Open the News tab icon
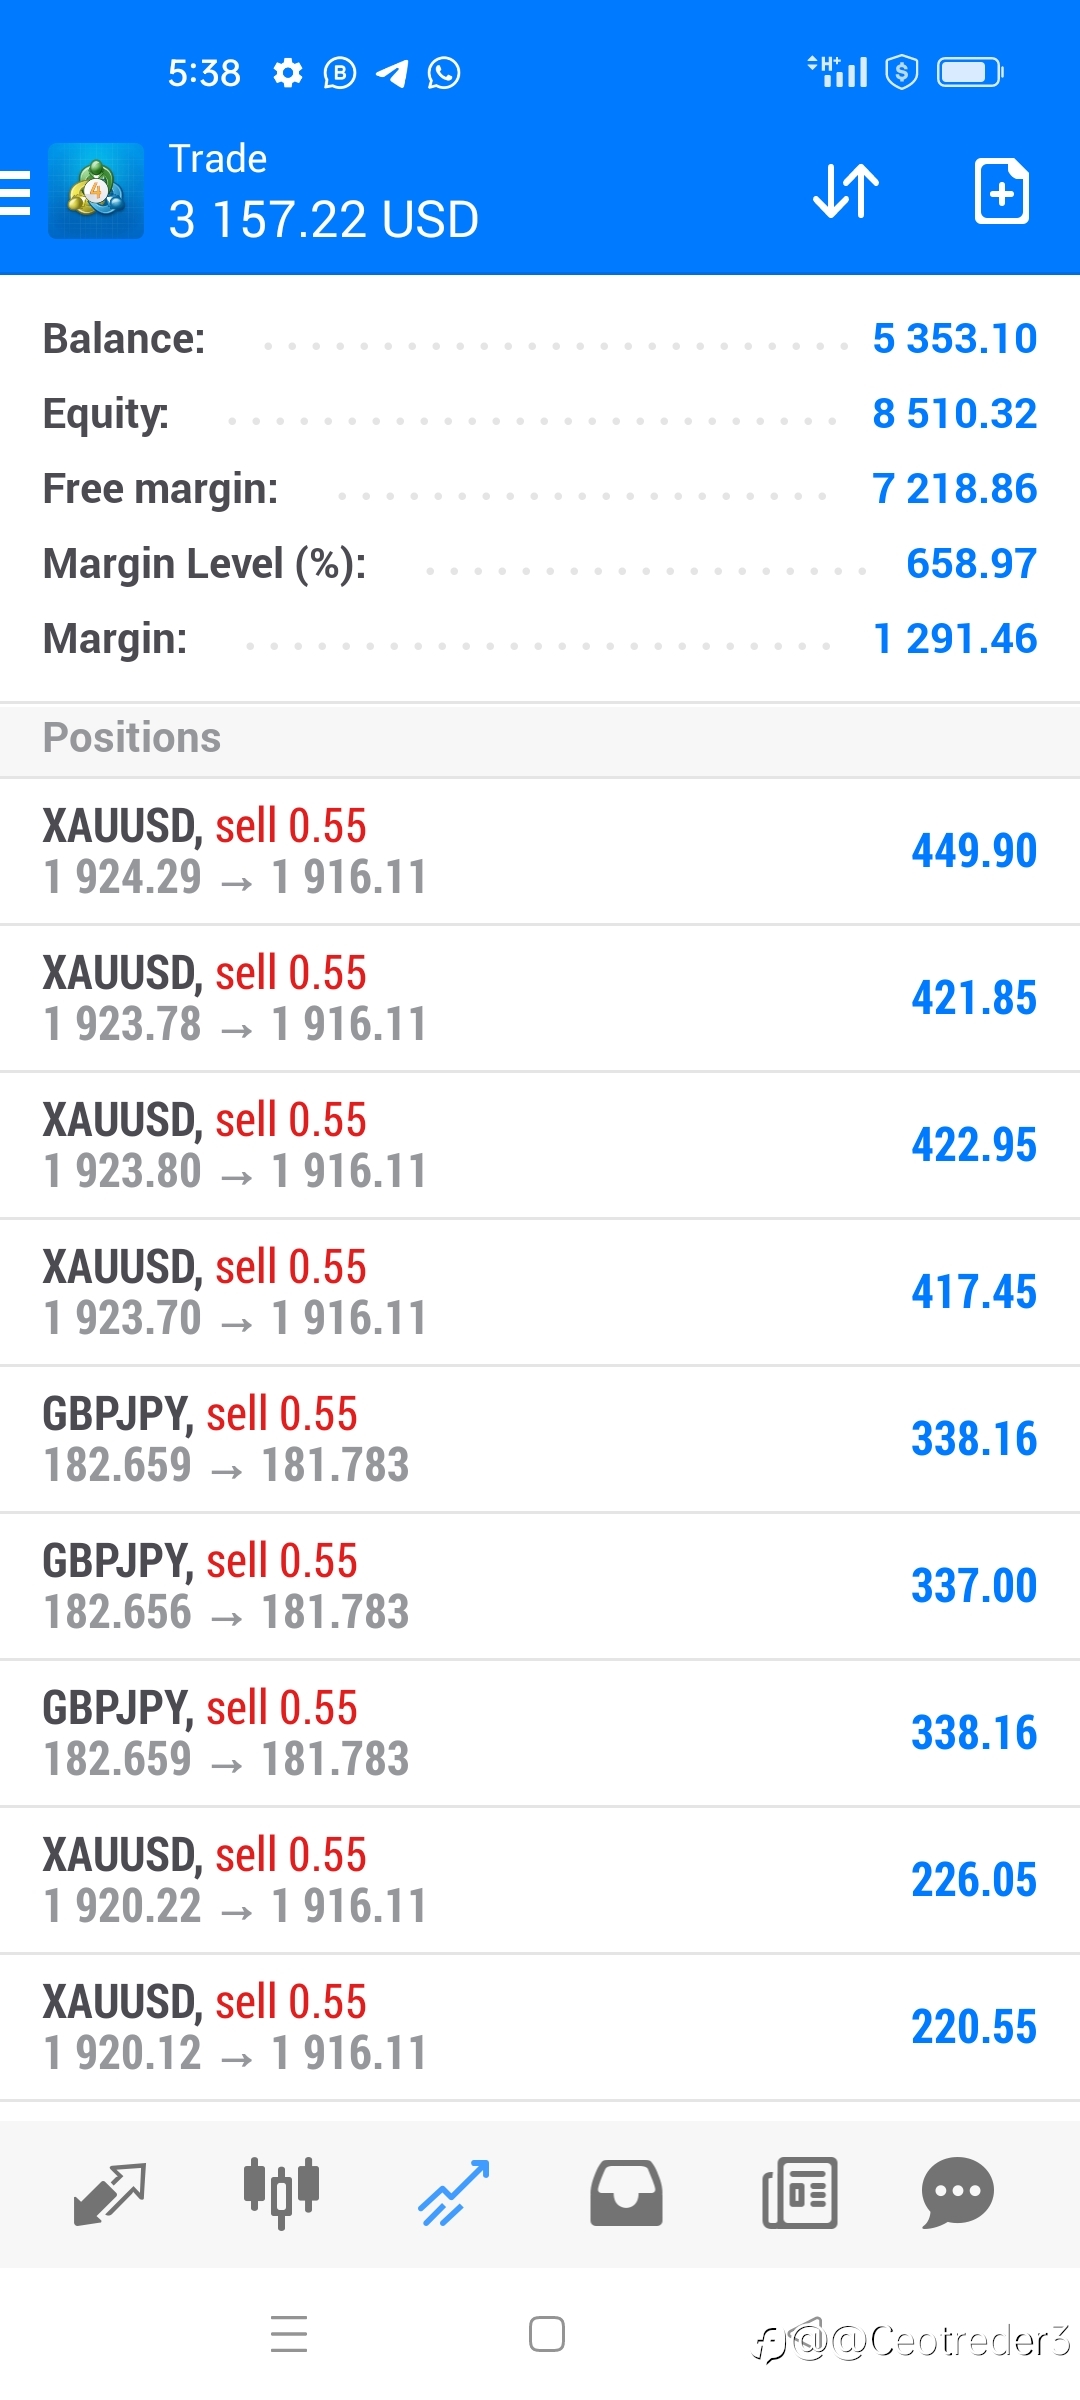Image resolution: width=1080 pixels, height=2400 pixels. [799, 2193]
